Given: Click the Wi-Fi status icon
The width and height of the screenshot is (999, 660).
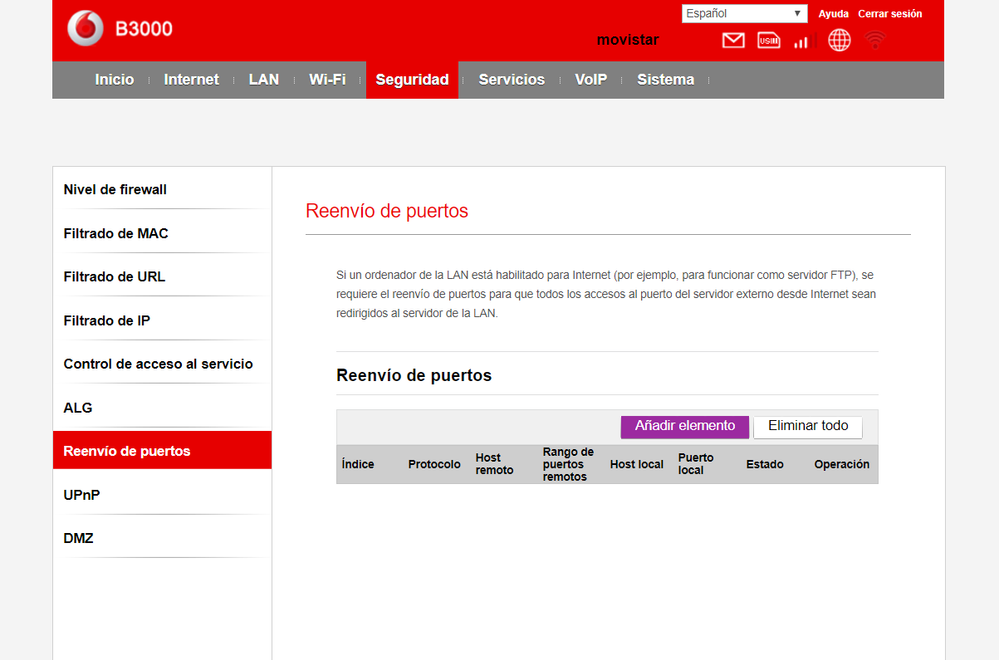Looking at the screenshot, I should click(x=875, y=40).
